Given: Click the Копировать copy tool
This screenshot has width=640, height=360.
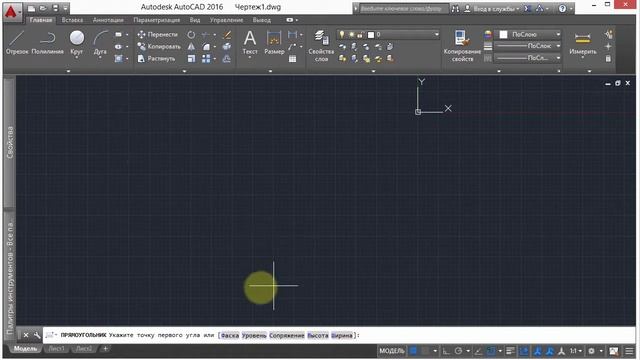Looking at the screenshot, I should pyautogui.click(x=159, y=47).
